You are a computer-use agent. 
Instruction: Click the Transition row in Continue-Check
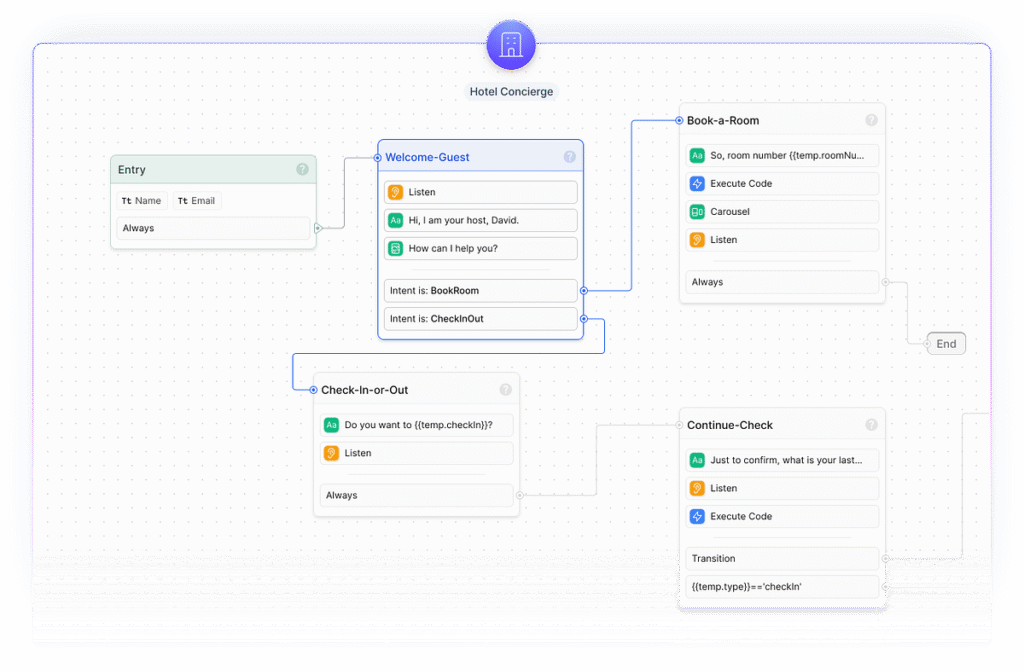(x=782, y=559)
